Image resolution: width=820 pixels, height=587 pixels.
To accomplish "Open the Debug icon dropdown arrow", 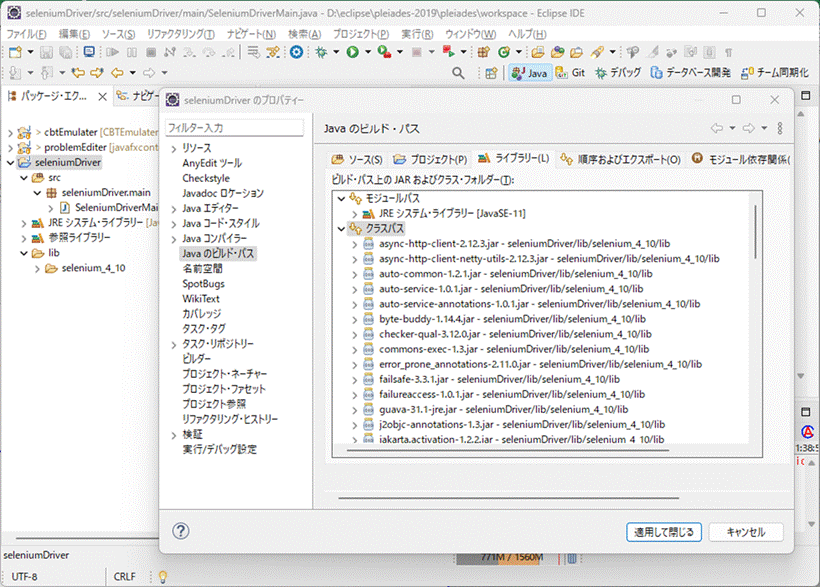I will pyautogui.click(x=336, y=52).
